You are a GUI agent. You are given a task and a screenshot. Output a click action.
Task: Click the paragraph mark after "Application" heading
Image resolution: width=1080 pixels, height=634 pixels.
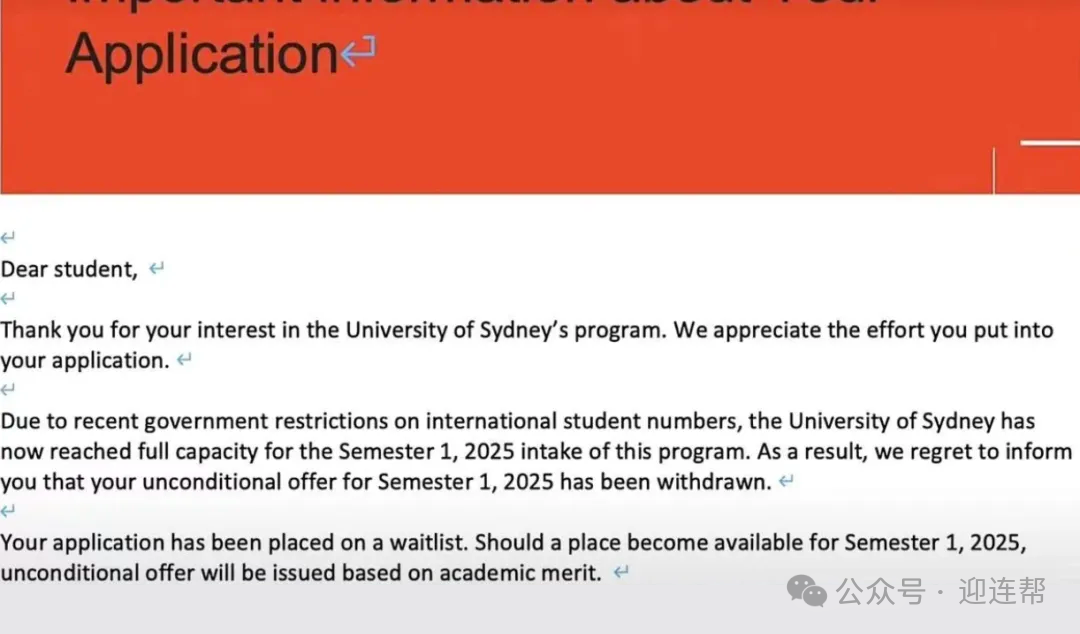[x=357, y=51]
